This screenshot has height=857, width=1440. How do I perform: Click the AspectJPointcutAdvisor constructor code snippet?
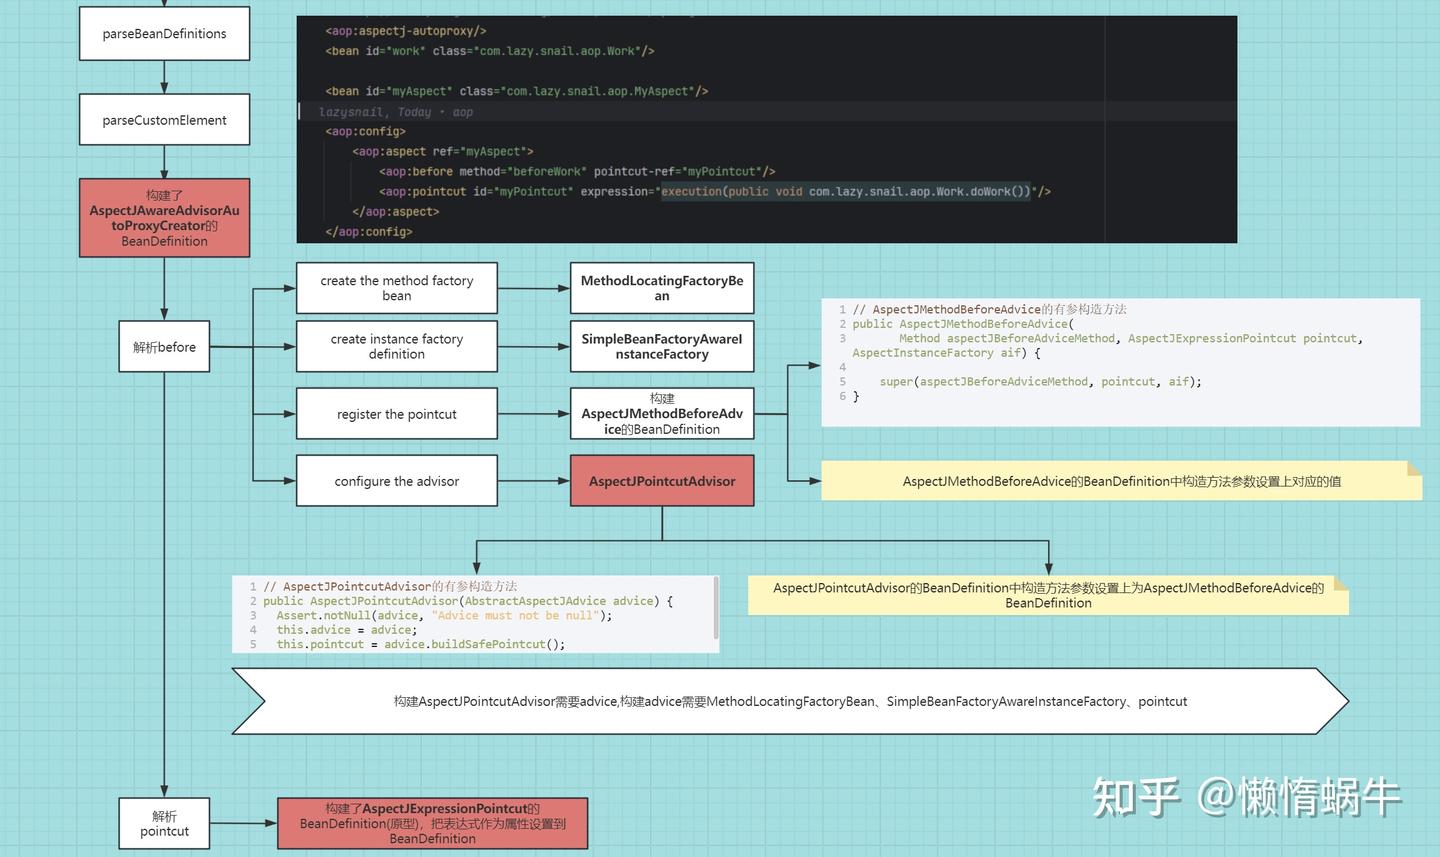[x=475, y=614]
